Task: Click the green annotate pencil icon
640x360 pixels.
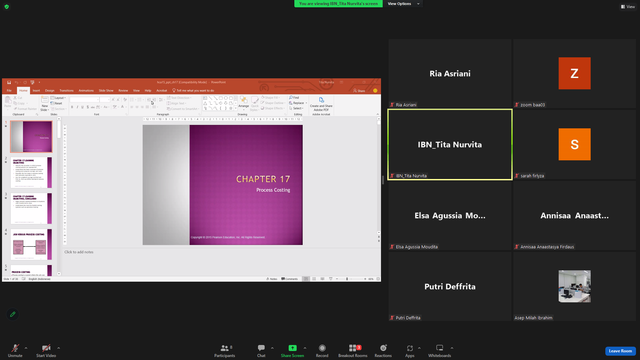Action: pyautogui.click(x=13, y=314)
